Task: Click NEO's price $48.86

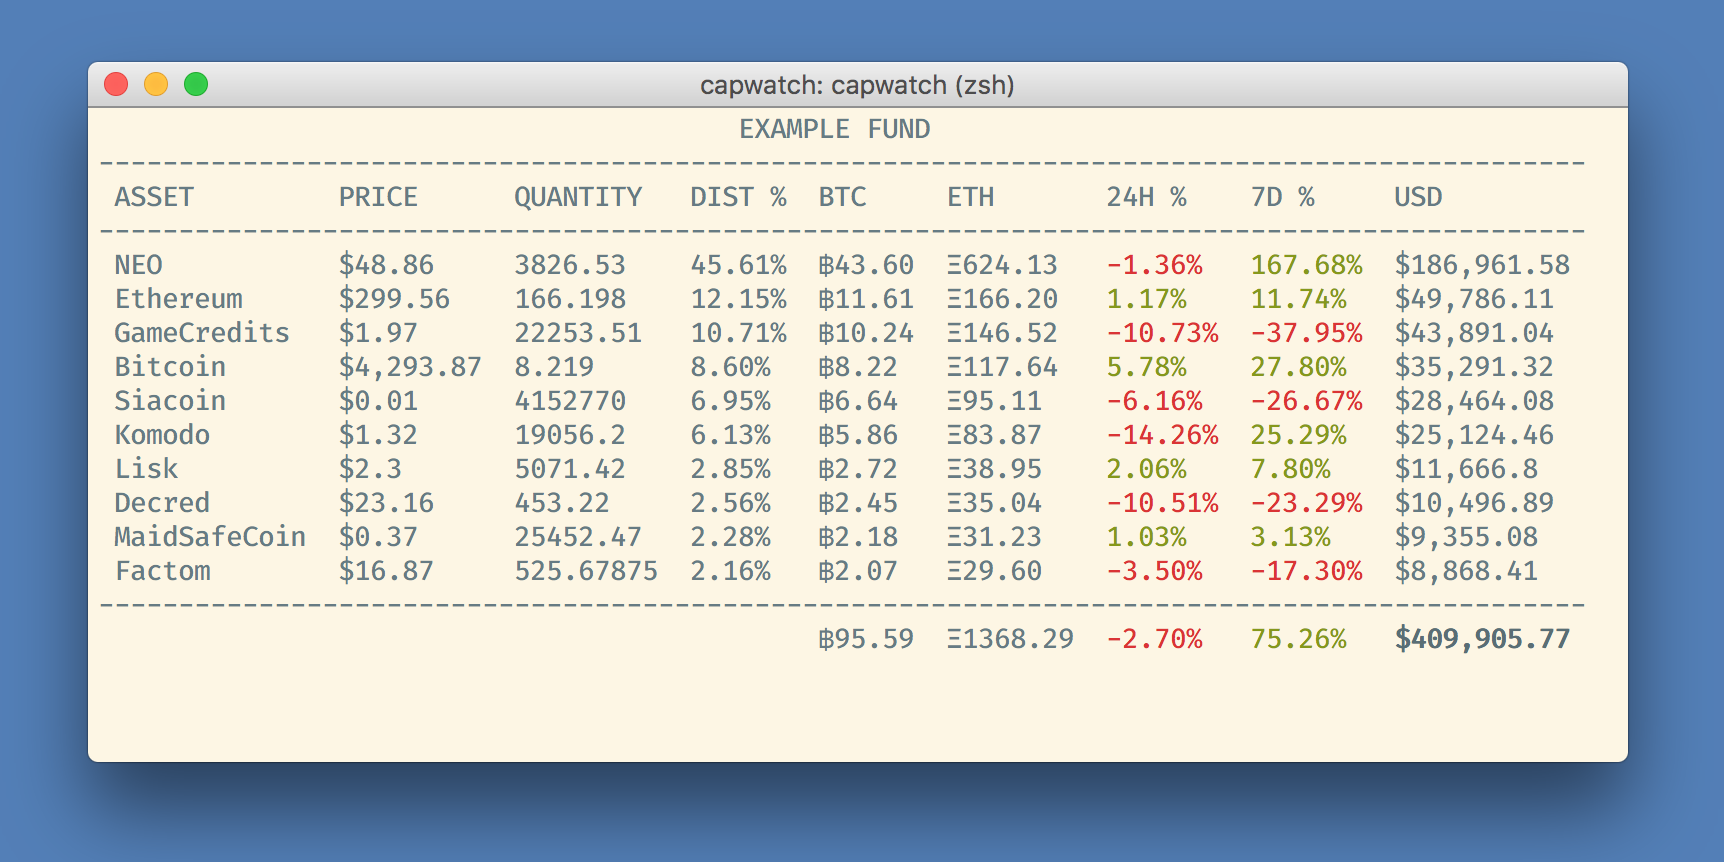Action: 386,265
